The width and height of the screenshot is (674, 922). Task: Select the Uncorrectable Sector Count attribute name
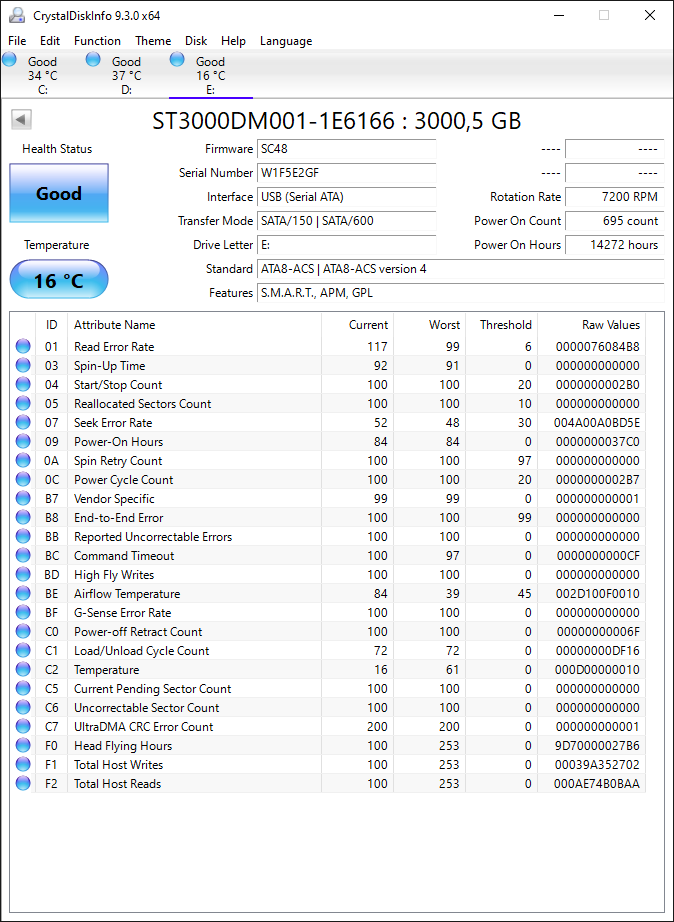(146, 707)
